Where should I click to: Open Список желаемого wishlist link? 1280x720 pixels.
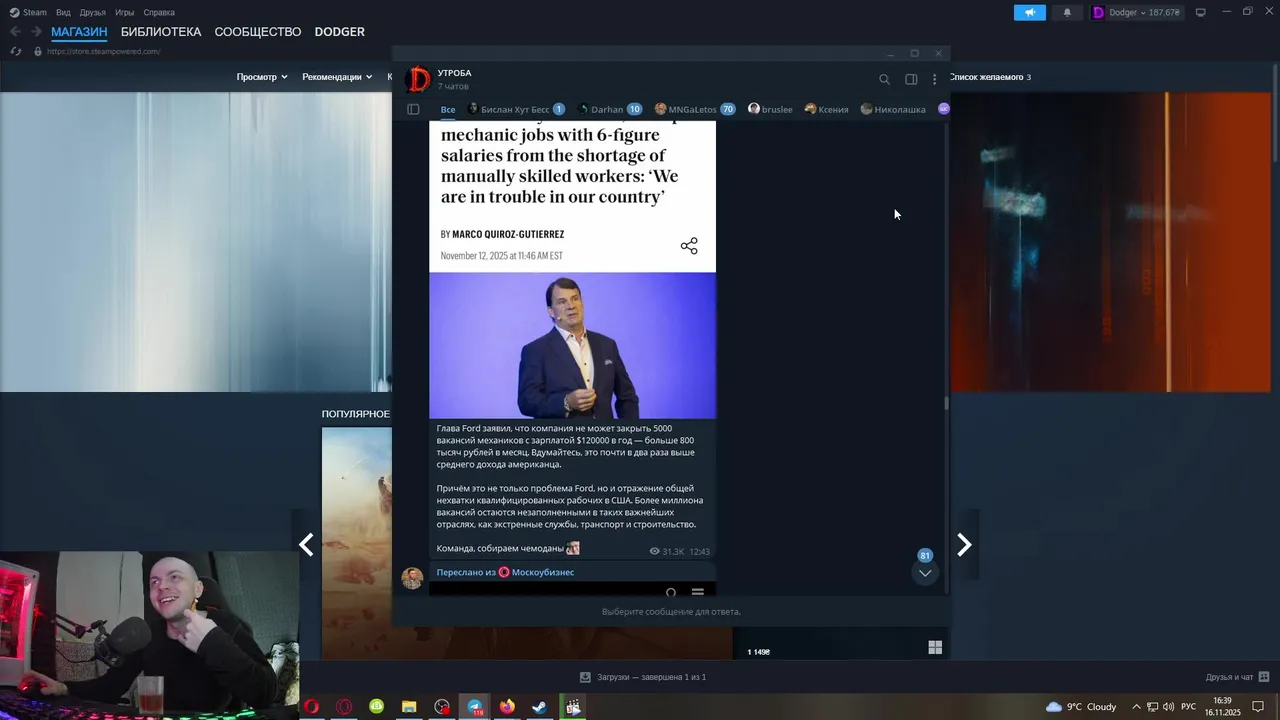pyautogui.click(x=990, y=77)
